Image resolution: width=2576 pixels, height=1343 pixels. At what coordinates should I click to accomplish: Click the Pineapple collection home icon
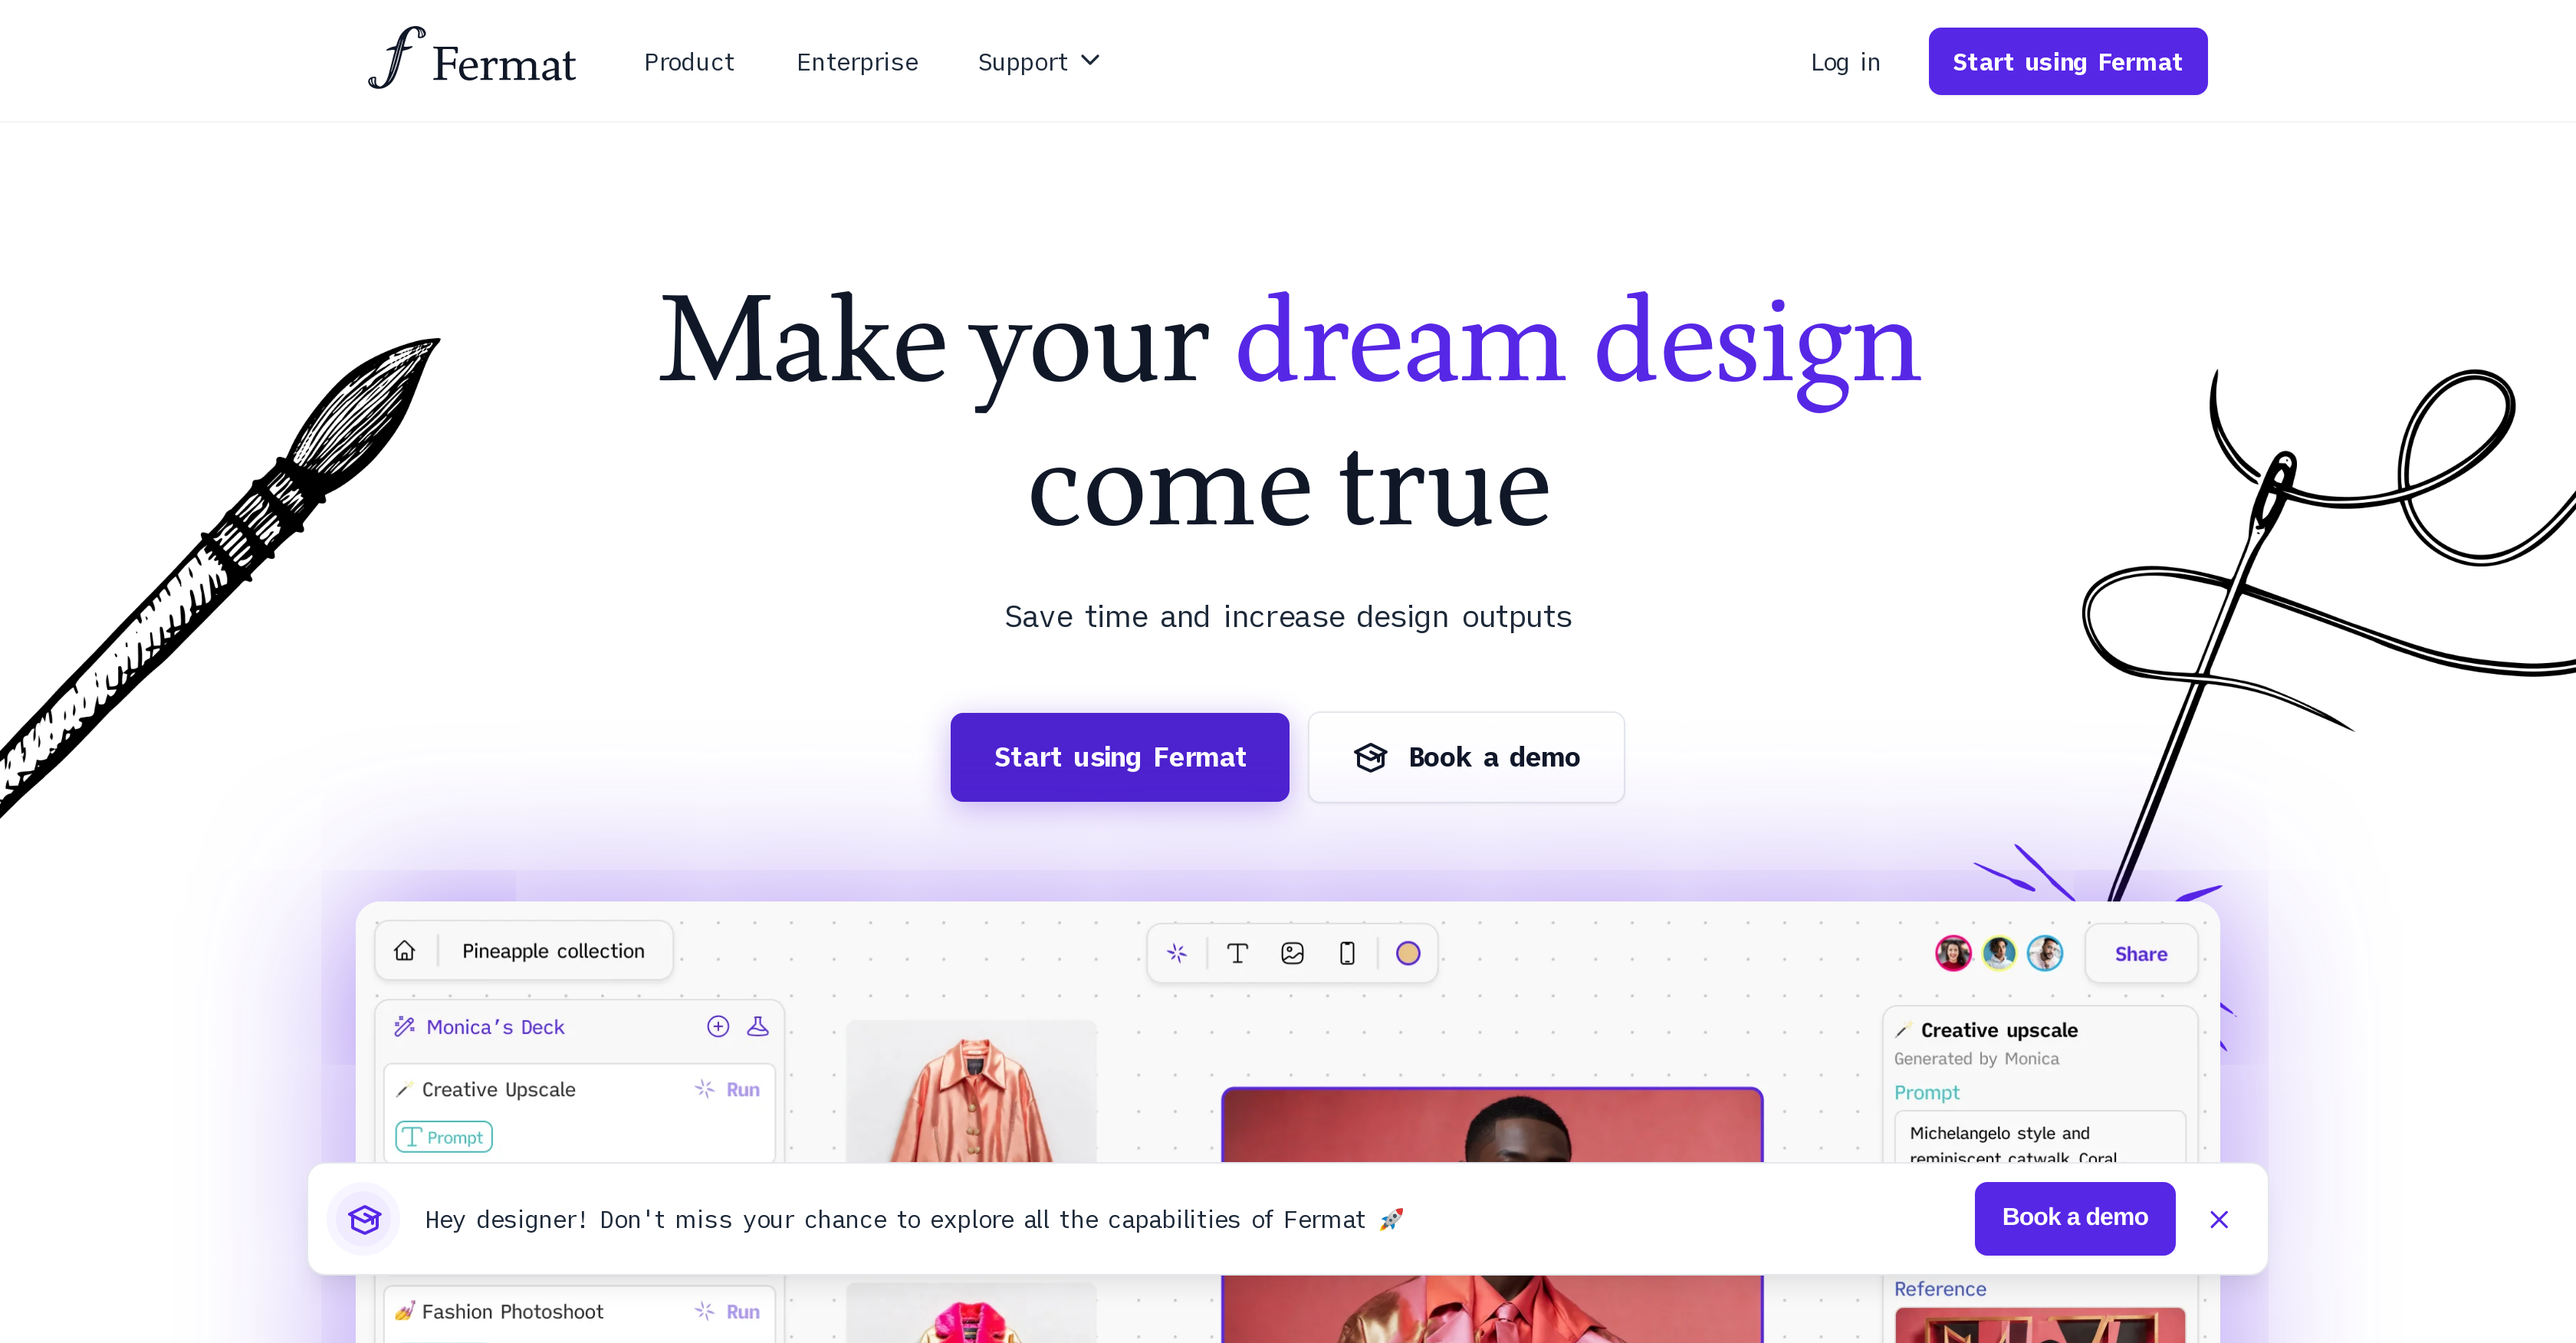(x=404, y=951)
